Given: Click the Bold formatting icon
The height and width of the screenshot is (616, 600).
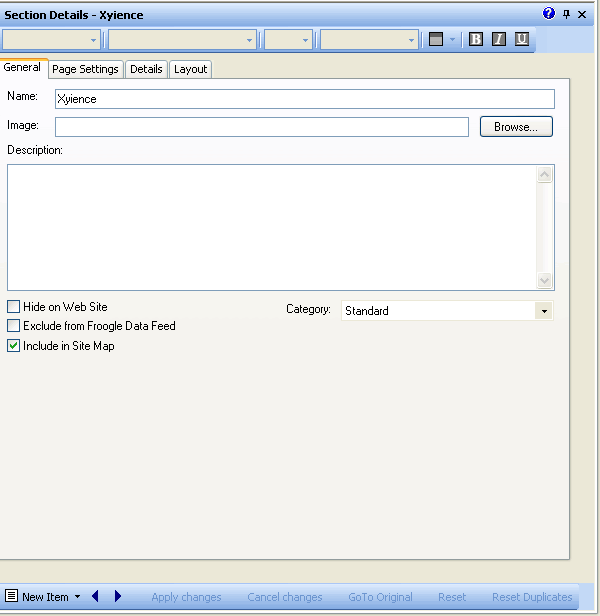Looking at the screenshot, I should pos(476,39).
